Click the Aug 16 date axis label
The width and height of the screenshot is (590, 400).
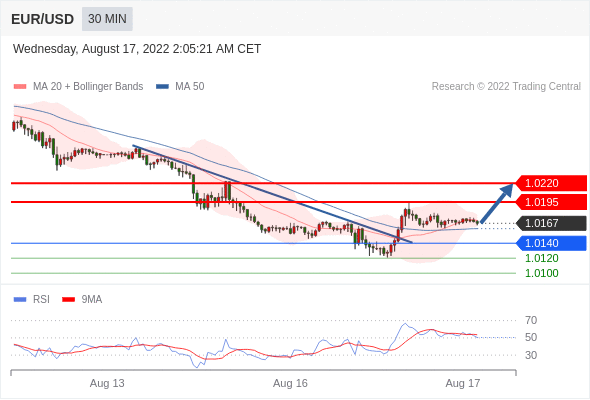pos(290,383)
